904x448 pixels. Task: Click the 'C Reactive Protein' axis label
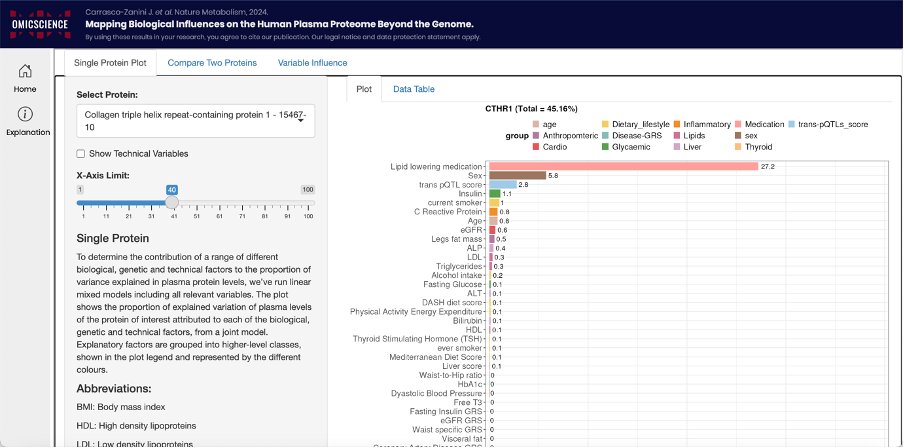pyautogui.click(x=449, y=212)
